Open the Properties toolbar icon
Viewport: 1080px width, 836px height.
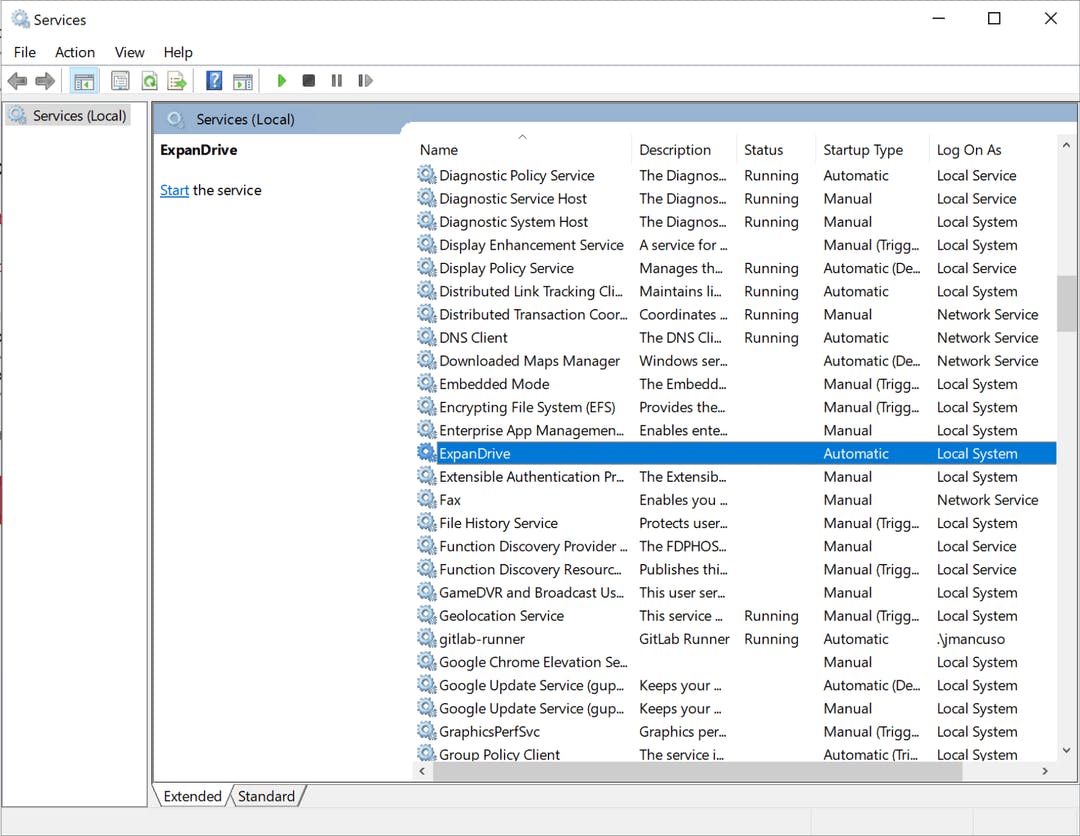120,81
